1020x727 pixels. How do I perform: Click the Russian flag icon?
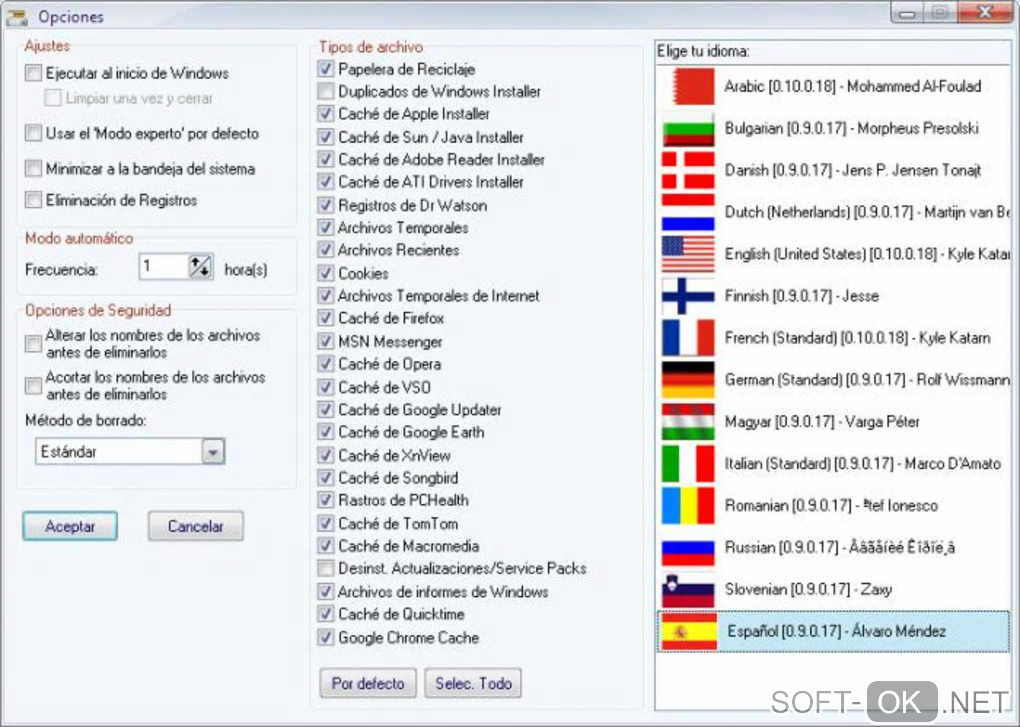[x=688, y=548]
